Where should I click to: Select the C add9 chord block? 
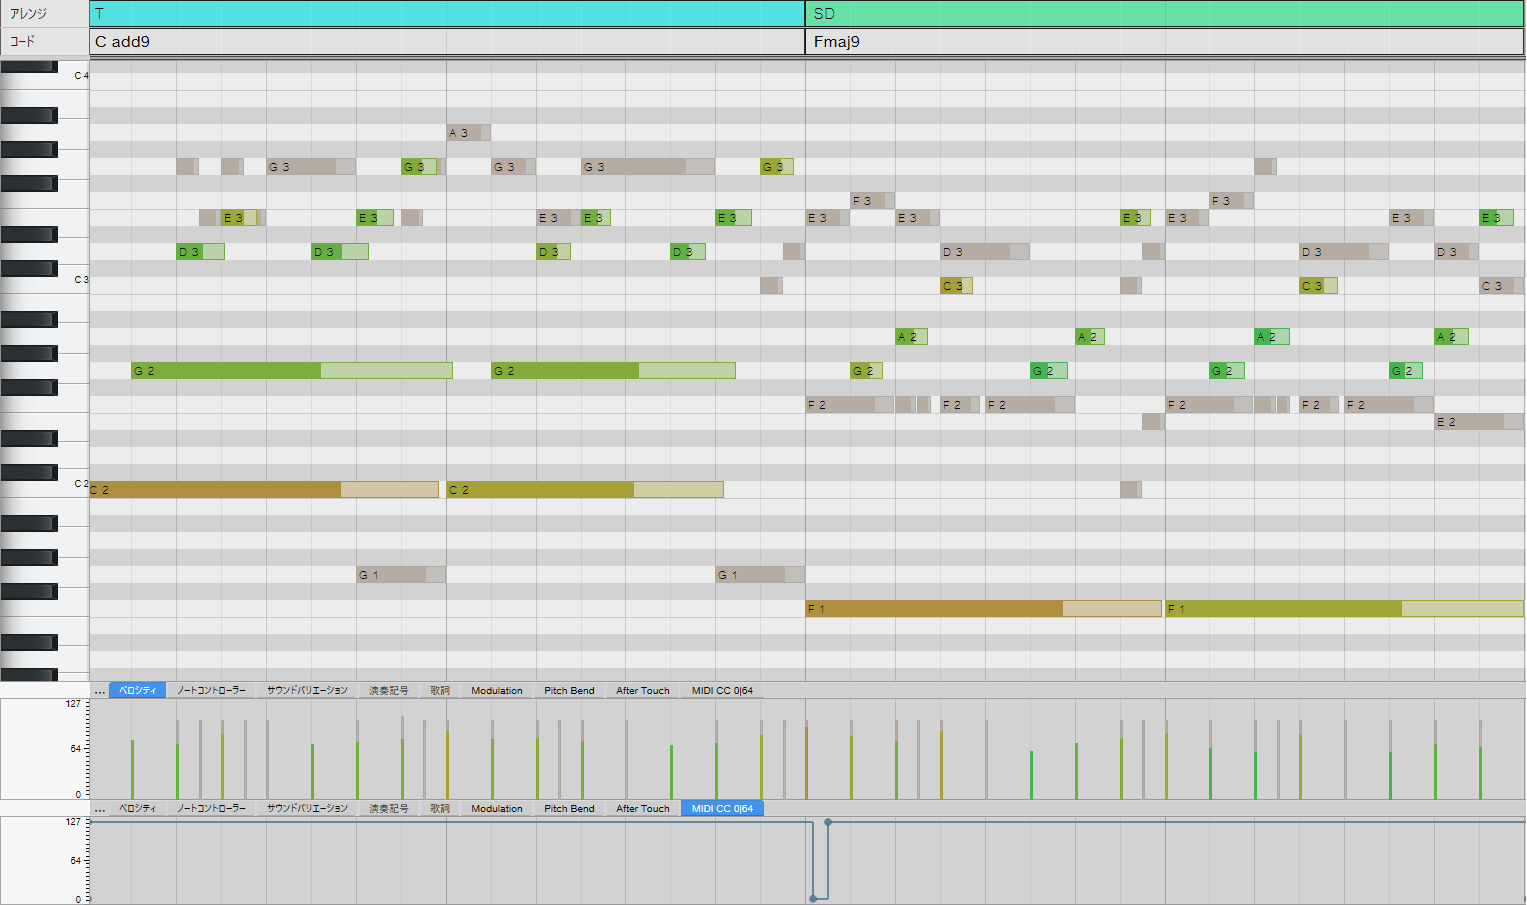(447, 41)
